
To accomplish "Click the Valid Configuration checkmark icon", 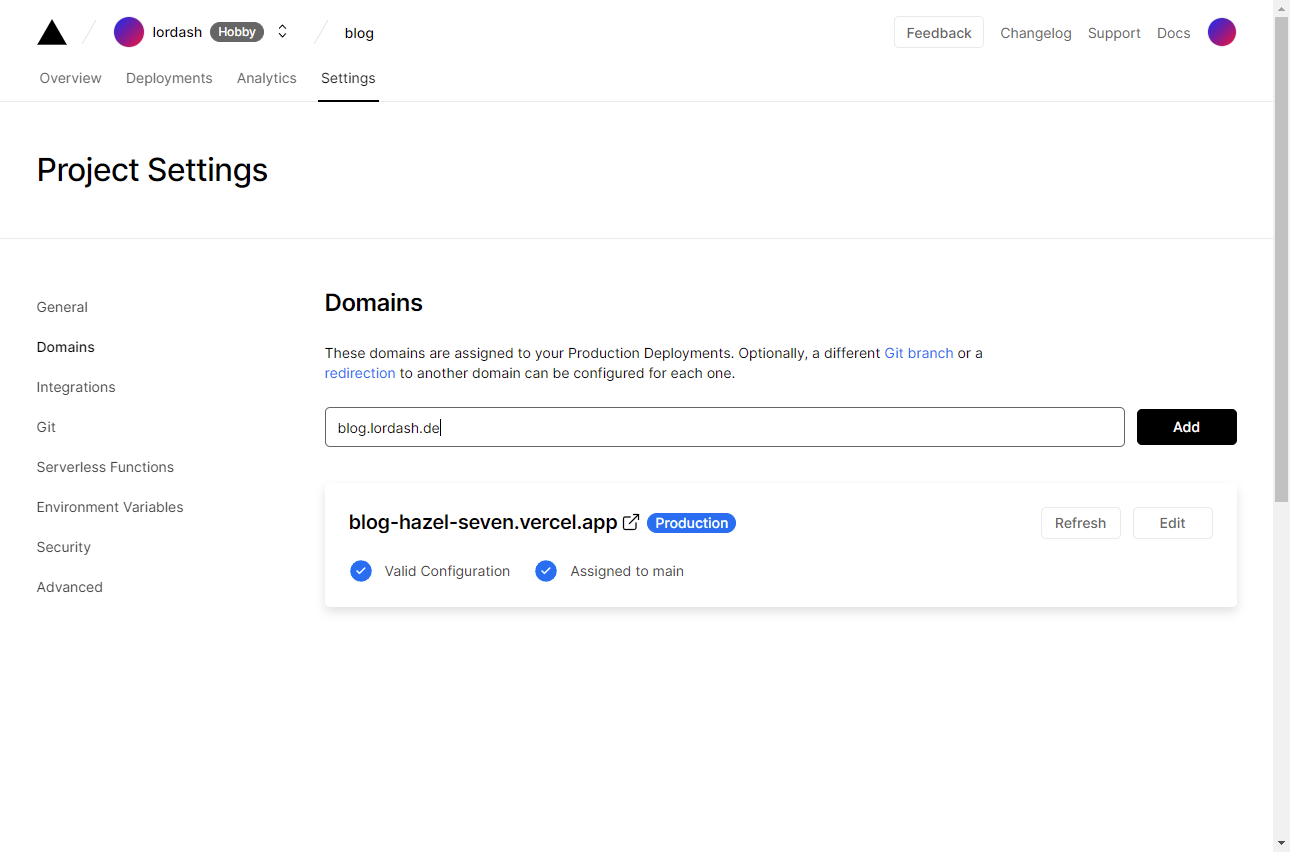I will click(x=361, y=571).
